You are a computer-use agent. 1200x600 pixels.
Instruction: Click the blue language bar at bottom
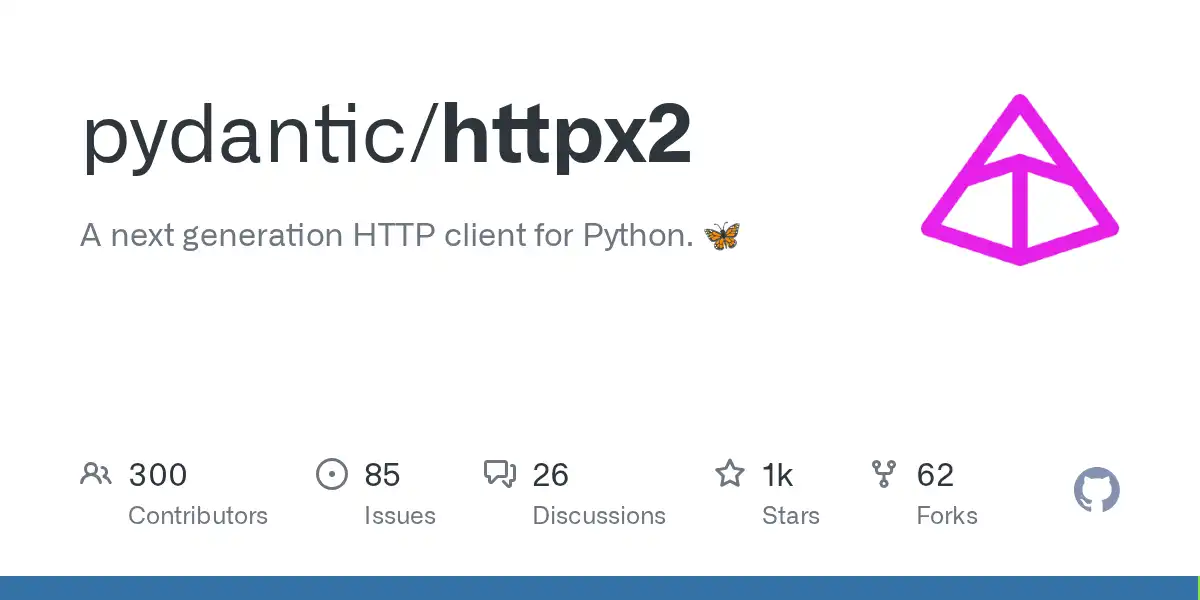click(x=600, y=588)
